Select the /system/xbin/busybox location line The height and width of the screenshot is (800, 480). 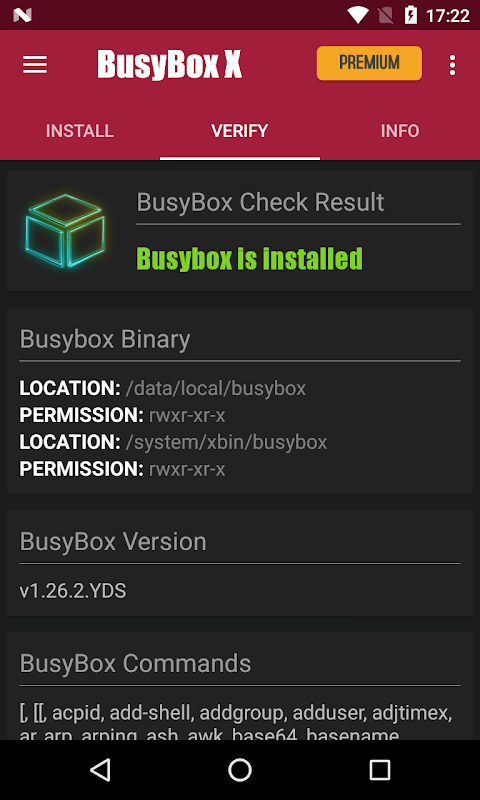click(173, 442)
